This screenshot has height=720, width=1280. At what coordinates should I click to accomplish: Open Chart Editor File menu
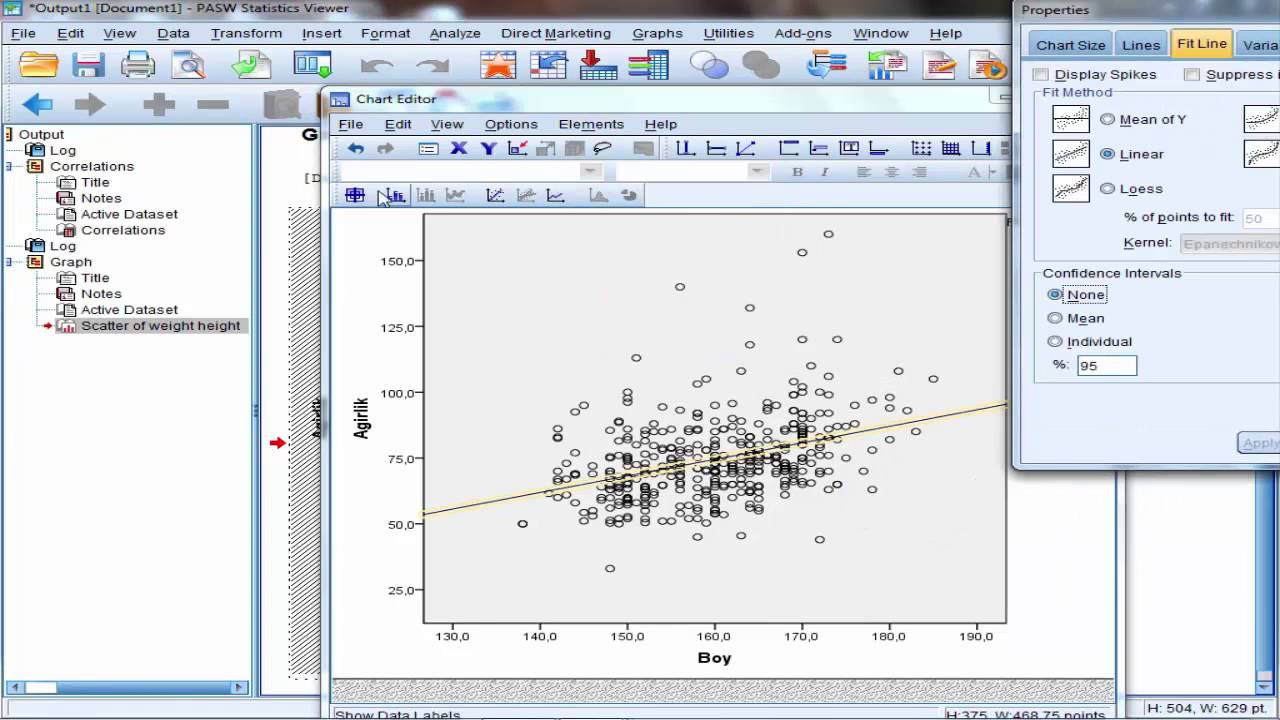tap(350, 124)
